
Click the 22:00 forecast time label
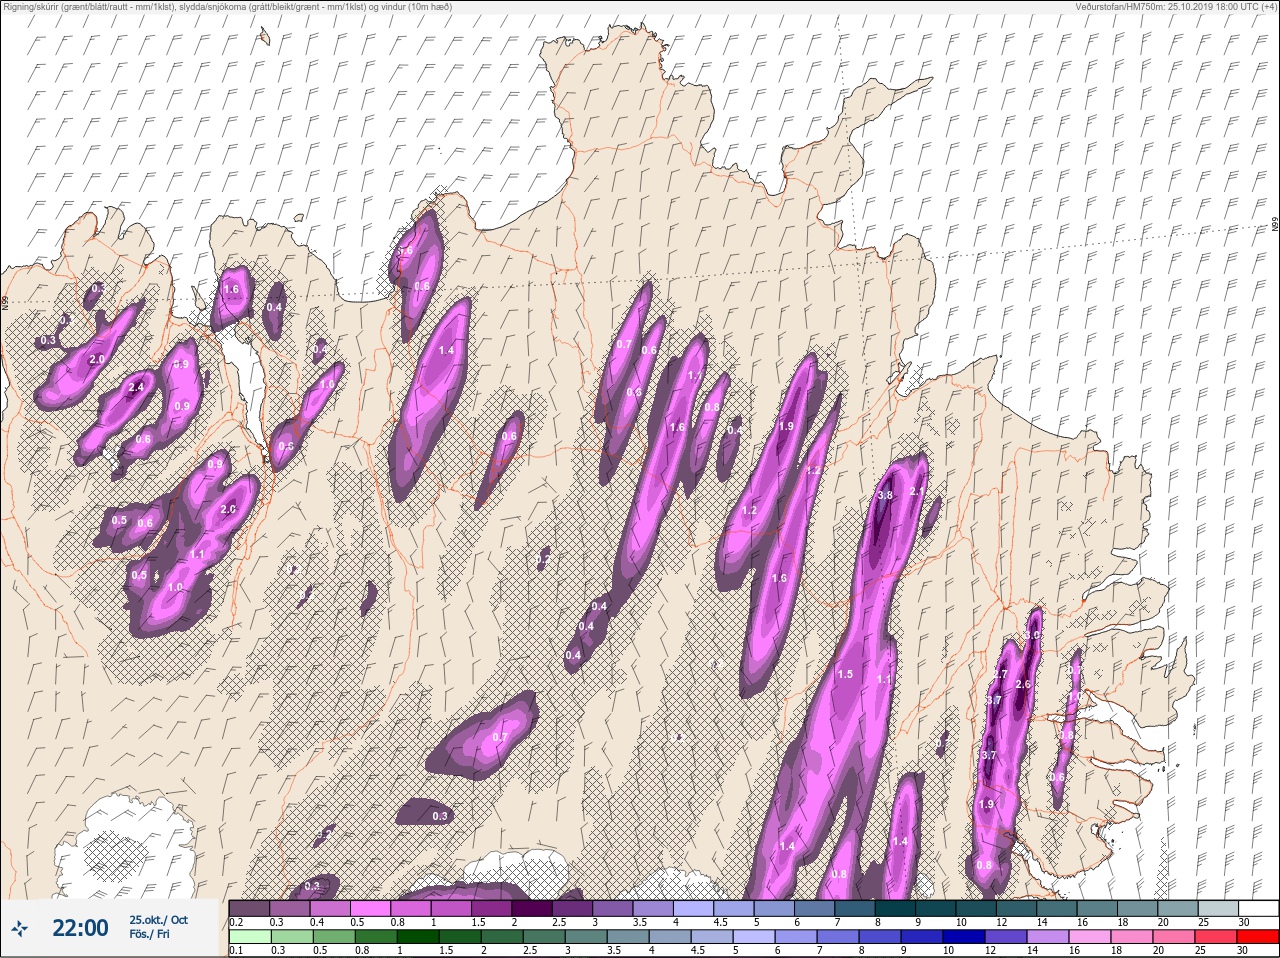[80, 929]
